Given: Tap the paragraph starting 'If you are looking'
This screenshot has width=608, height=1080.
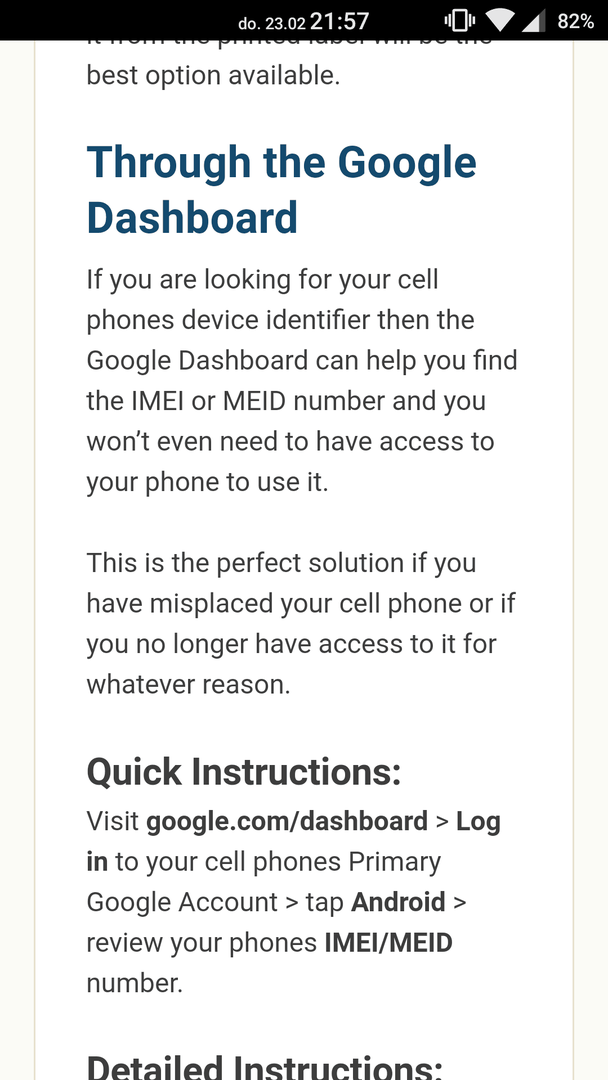Looking at the screenshot, I should 302,381.
